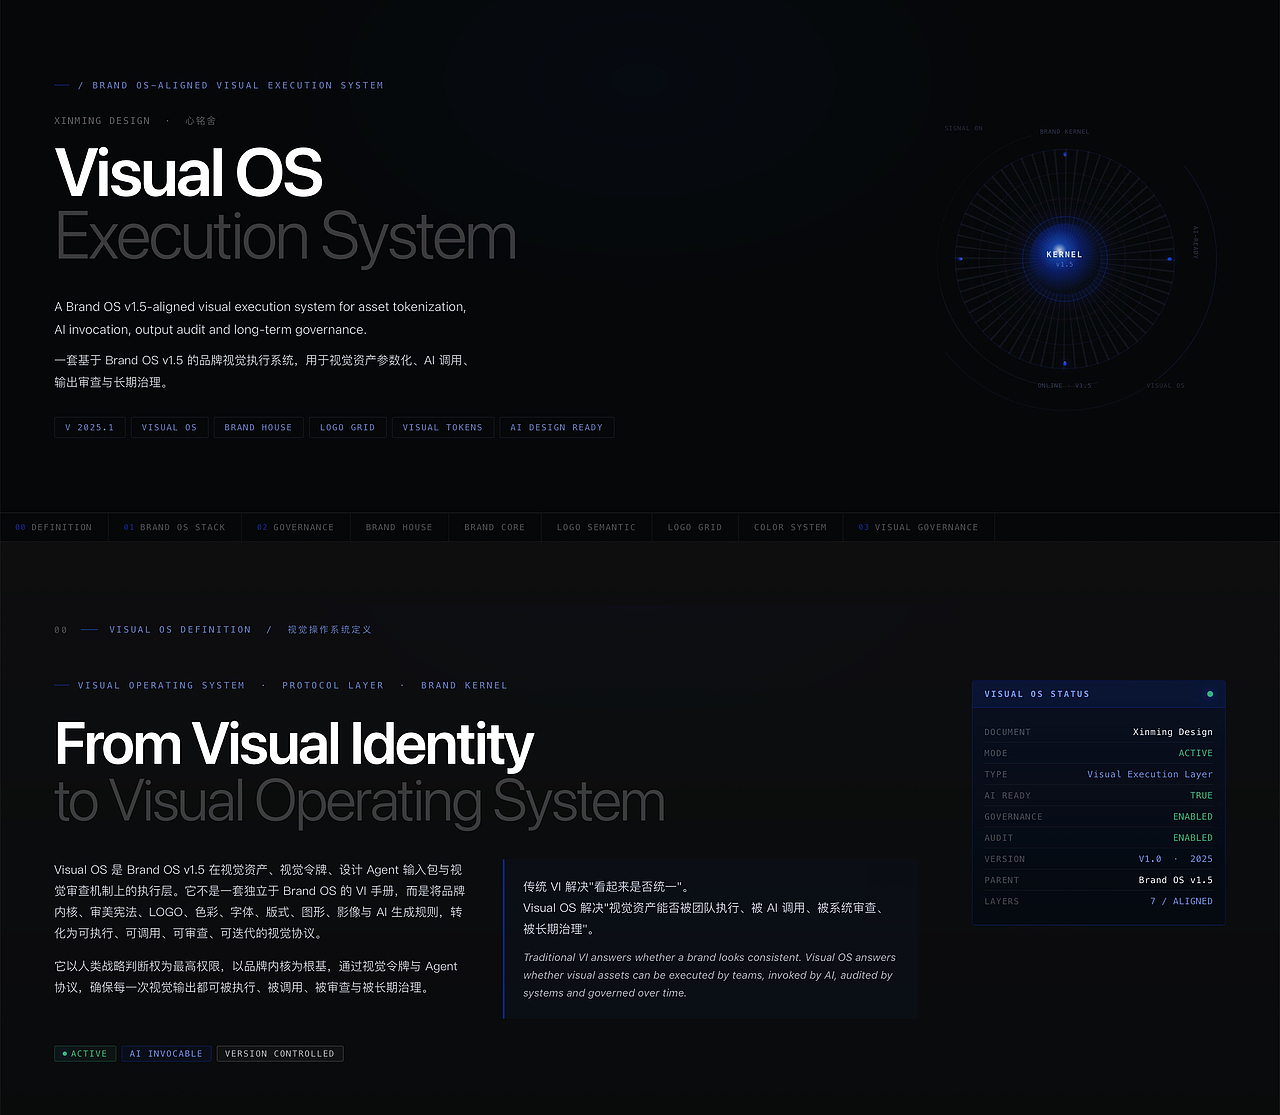Image resolution: width=1280 pixels, height=1115 pixels.
Task: Select the BRAND HOUSE tab in the navigation bar
Action: (399, 527)
